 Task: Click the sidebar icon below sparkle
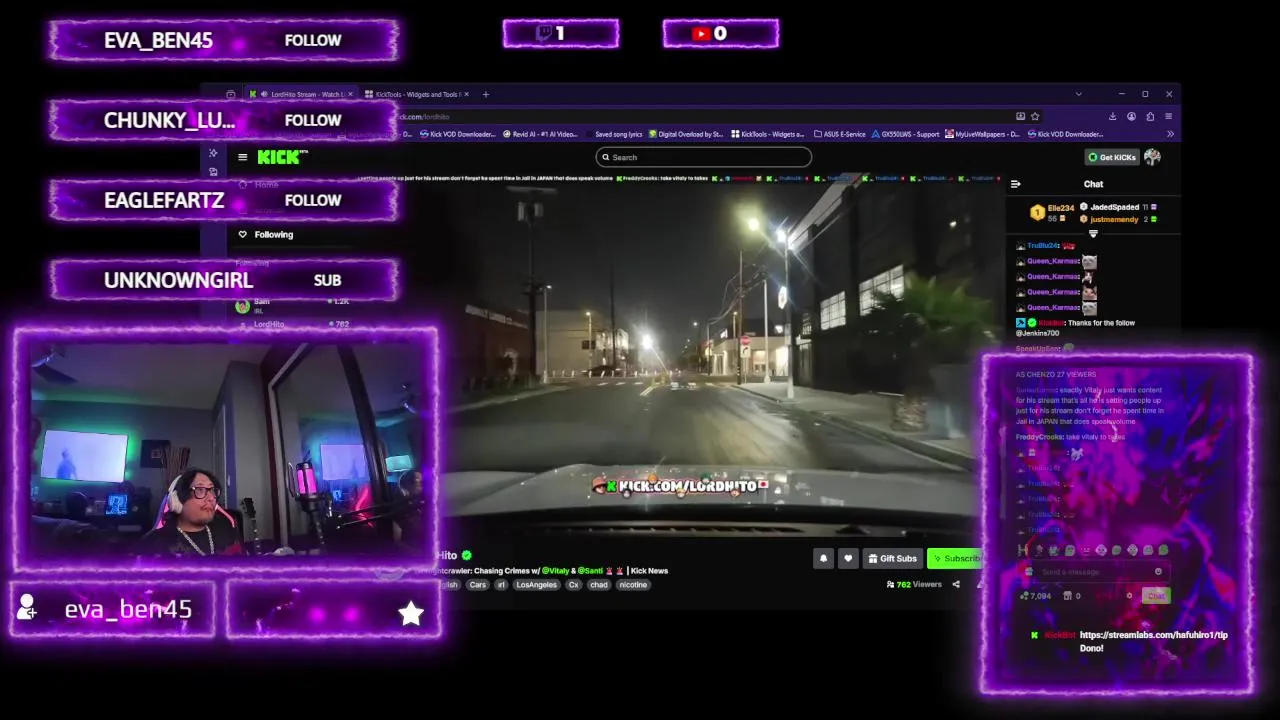click(x=213, y=172)
